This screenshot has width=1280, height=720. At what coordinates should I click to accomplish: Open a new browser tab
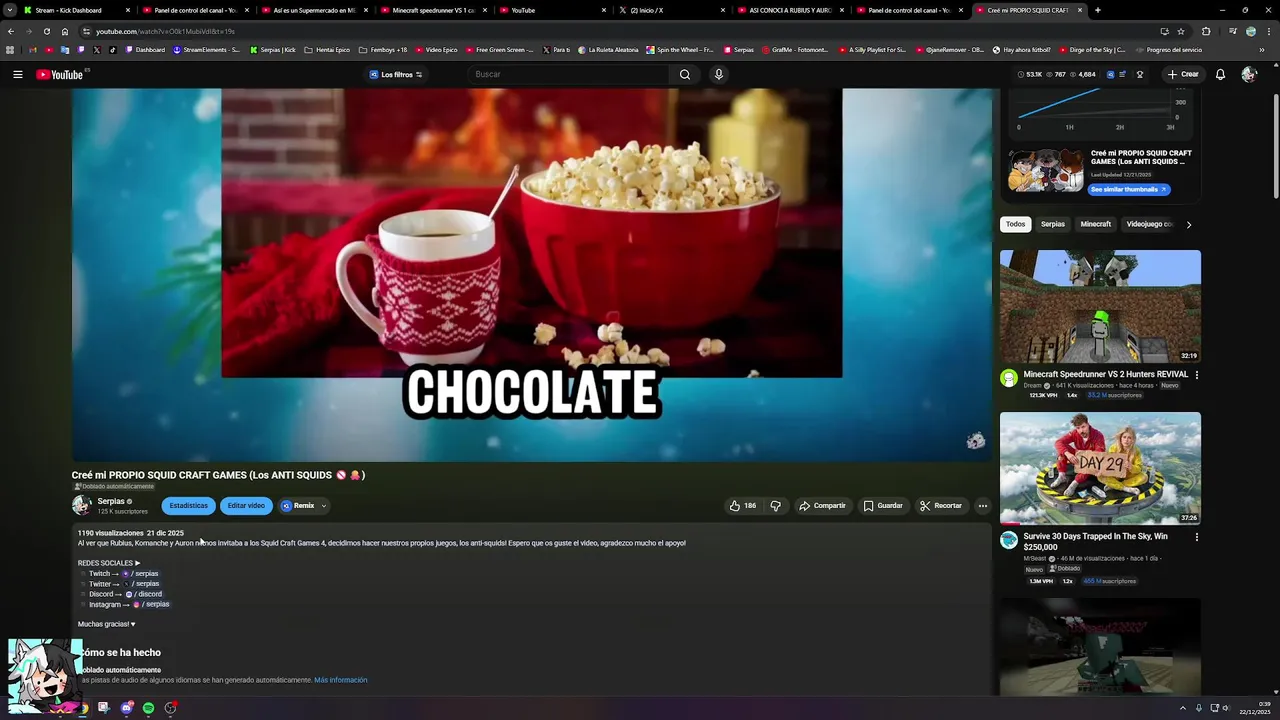(x=1097, y=10)
